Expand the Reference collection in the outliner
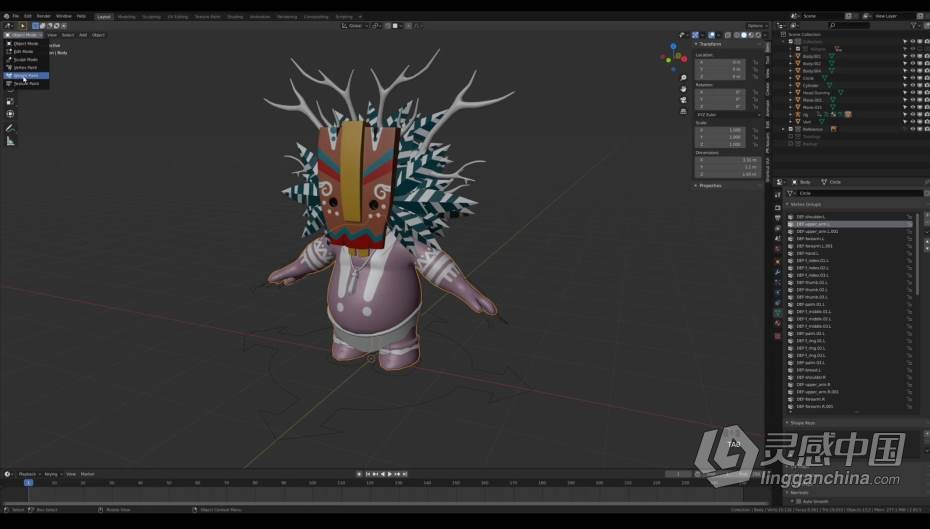 point(783,129)
